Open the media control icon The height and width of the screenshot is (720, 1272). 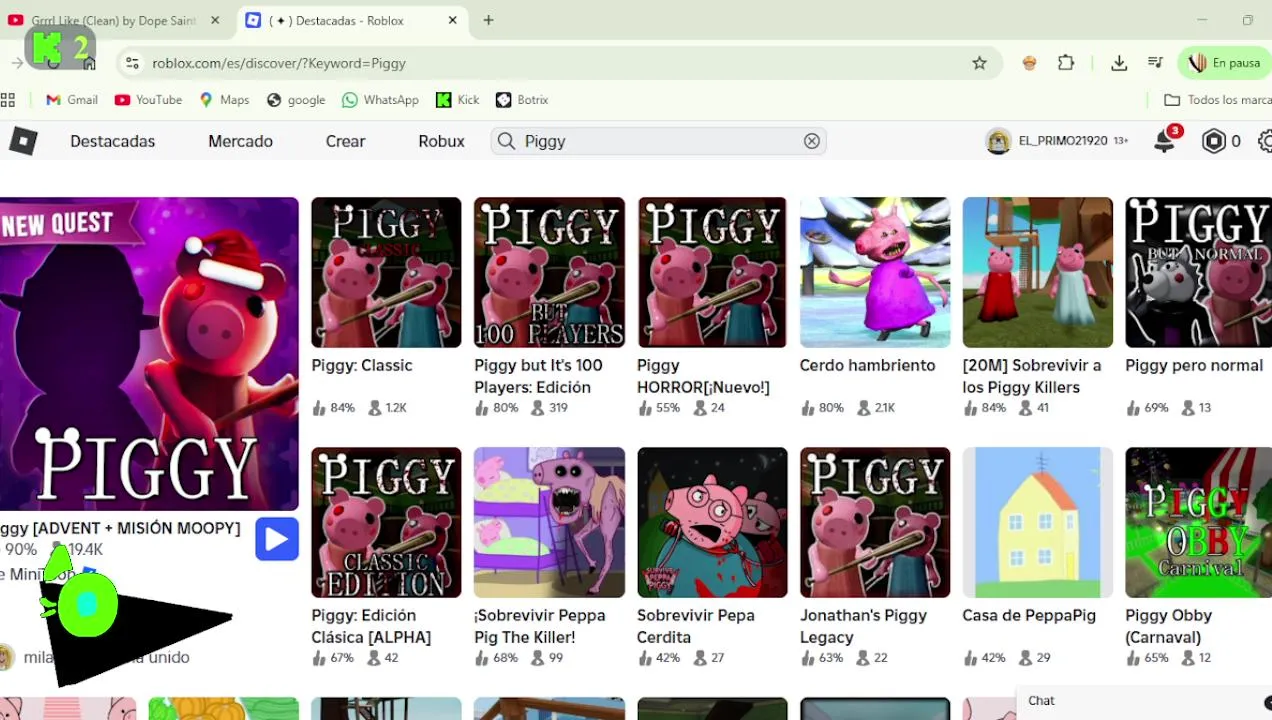(x=1155, y=63)
